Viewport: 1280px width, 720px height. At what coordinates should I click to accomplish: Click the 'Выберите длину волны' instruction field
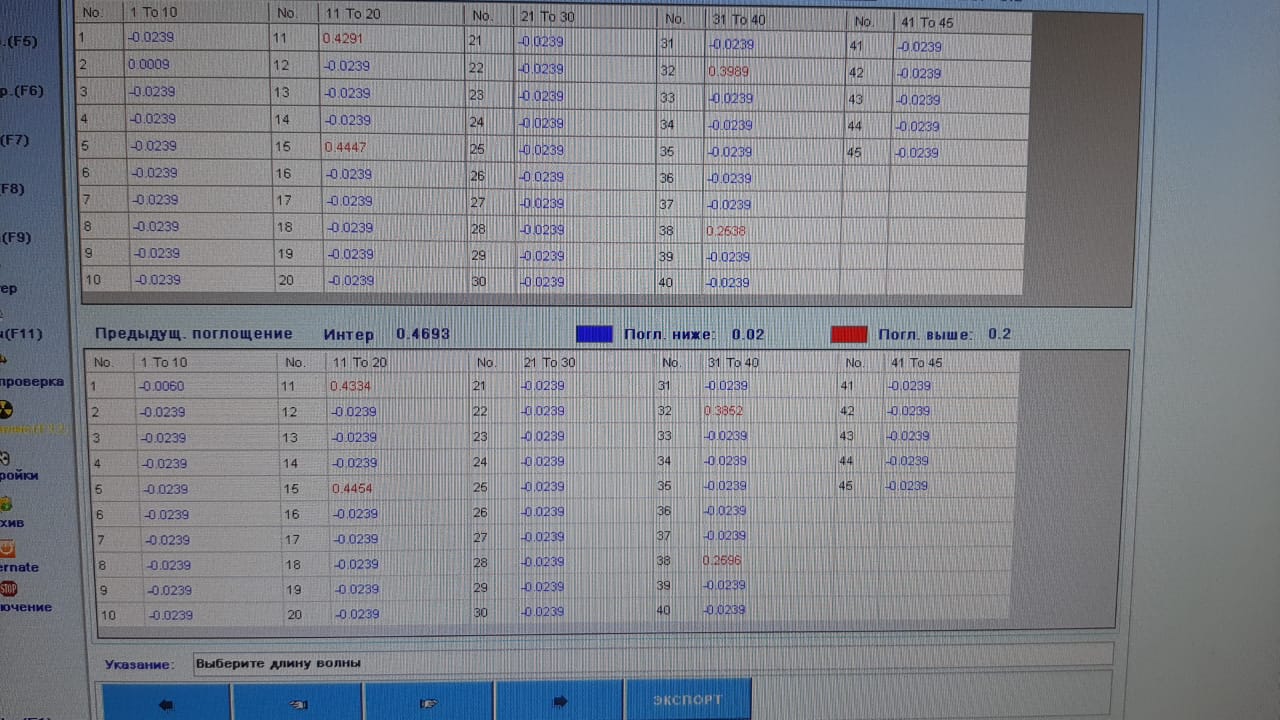(652, 663)
